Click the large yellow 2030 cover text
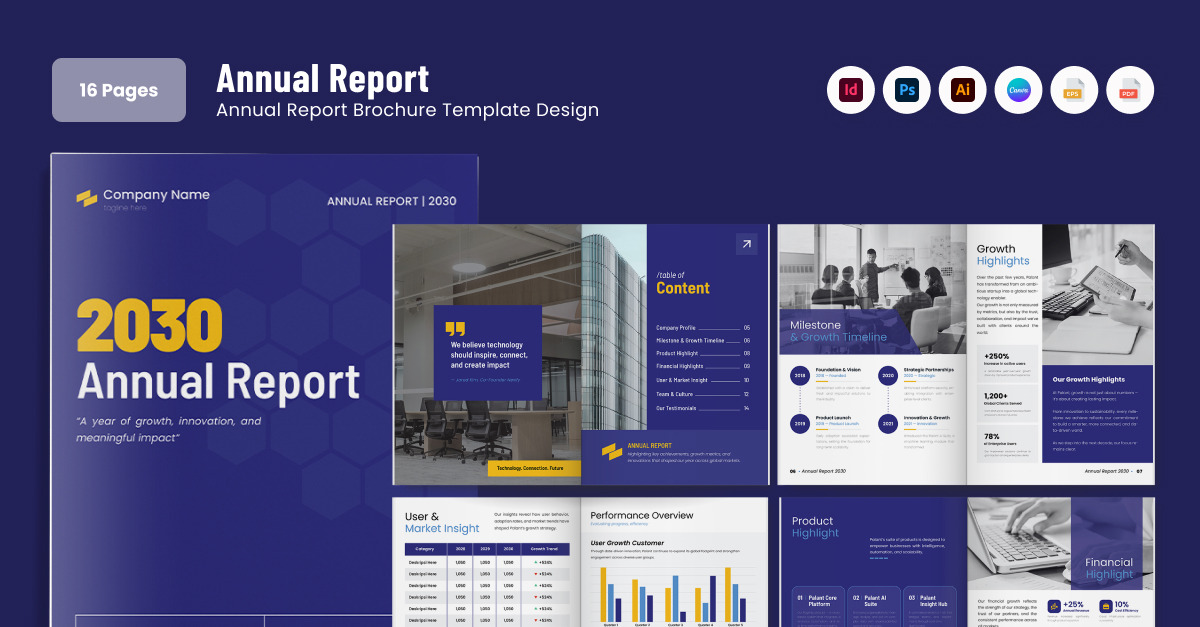 (150, 327)
